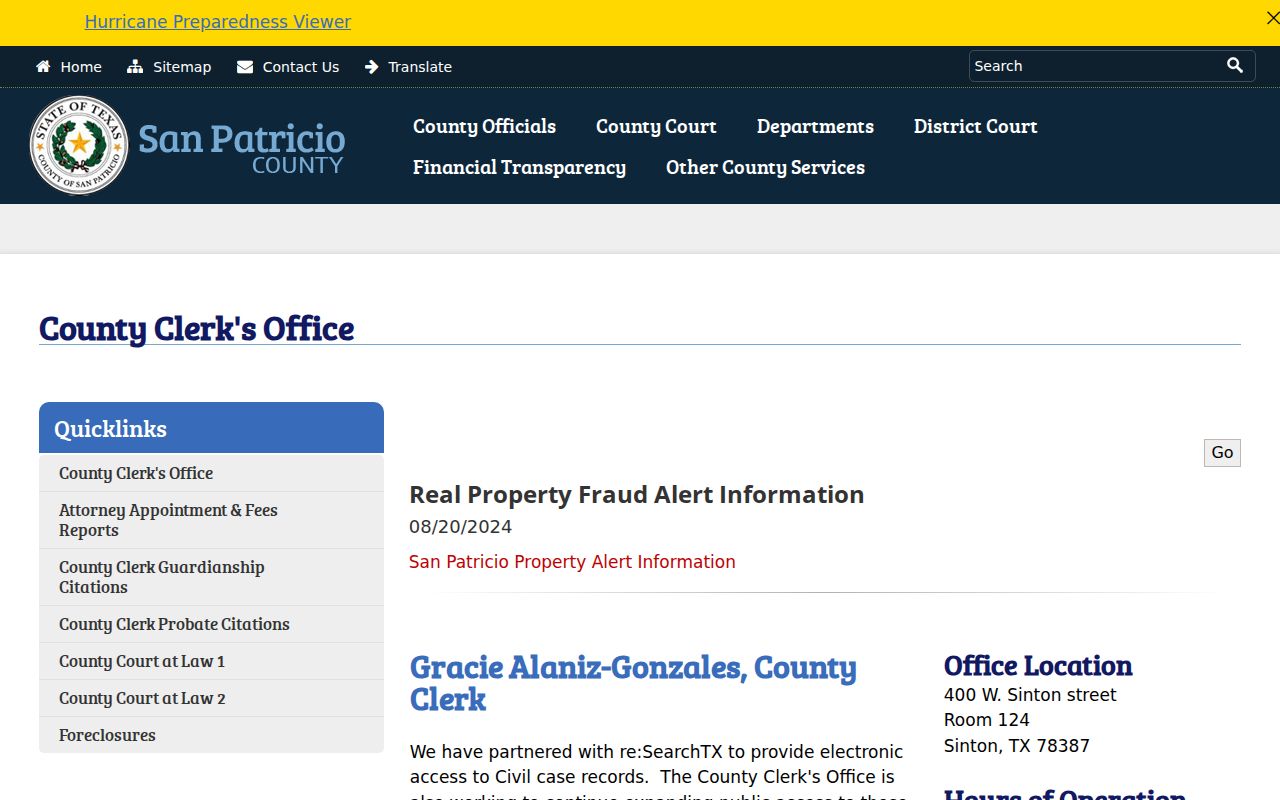Image resolution: width=1280 pixels, height=800 pixels.
Task: Click the search magnifier icon
Action: (1235, 65)
